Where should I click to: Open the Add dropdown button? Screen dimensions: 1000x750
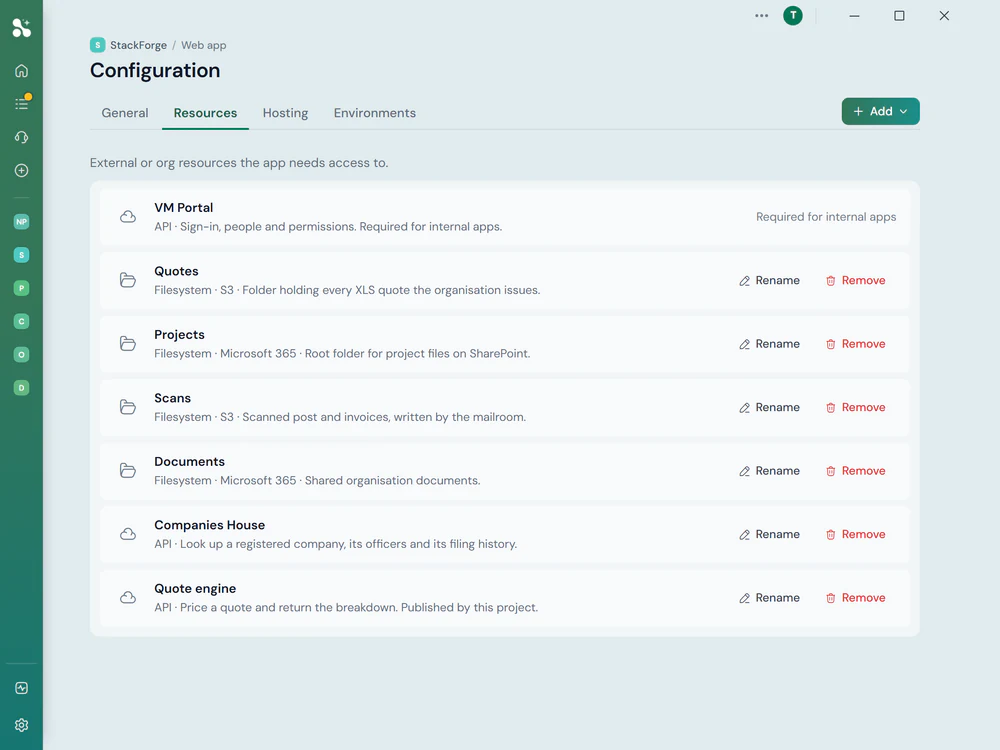(x=880, y=112)
